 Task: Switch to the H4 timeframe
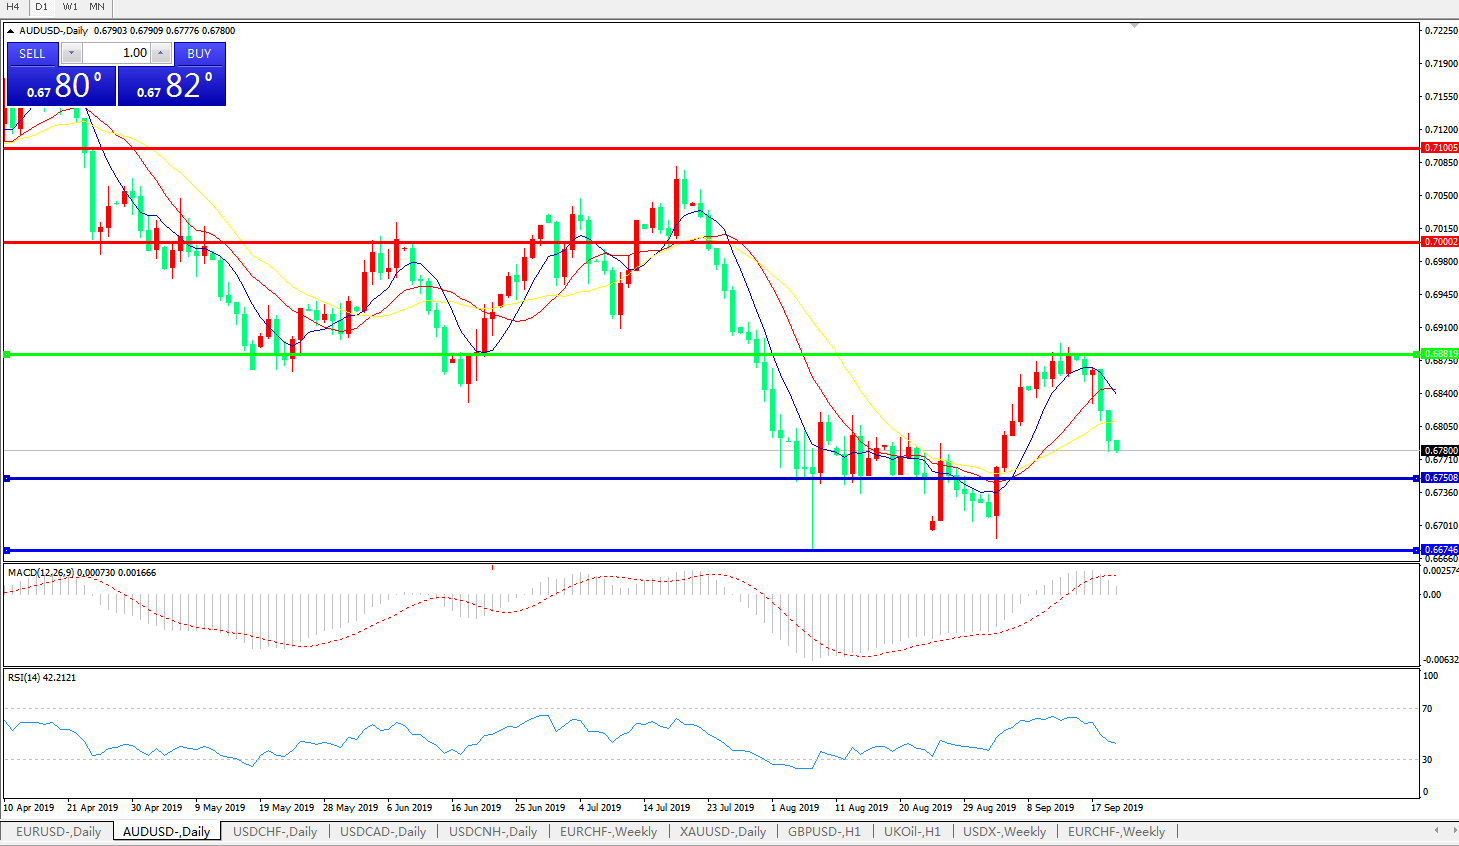13,6
